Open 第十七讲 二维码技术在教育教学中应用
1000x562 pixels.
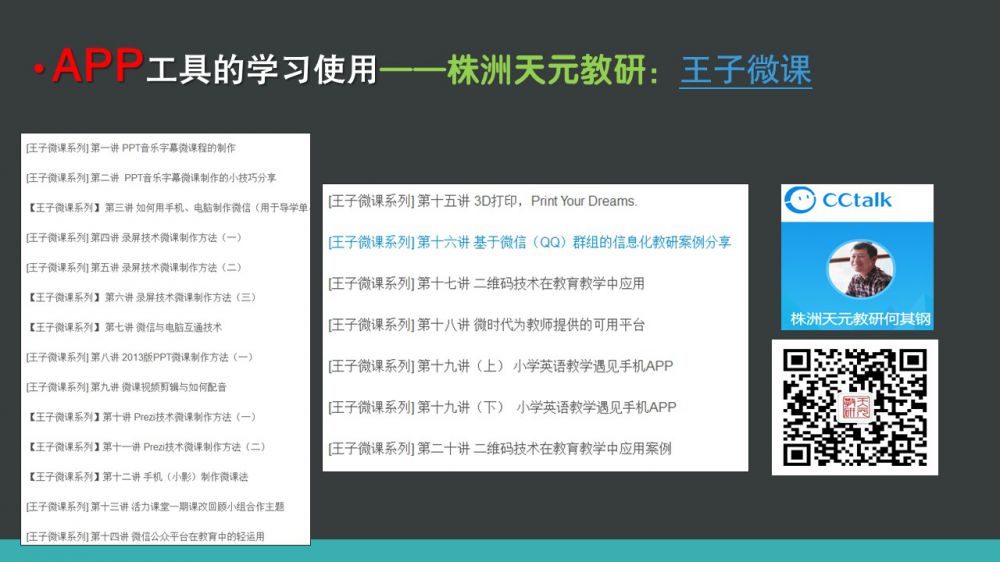pyautogui.click(x=486, y=283)
